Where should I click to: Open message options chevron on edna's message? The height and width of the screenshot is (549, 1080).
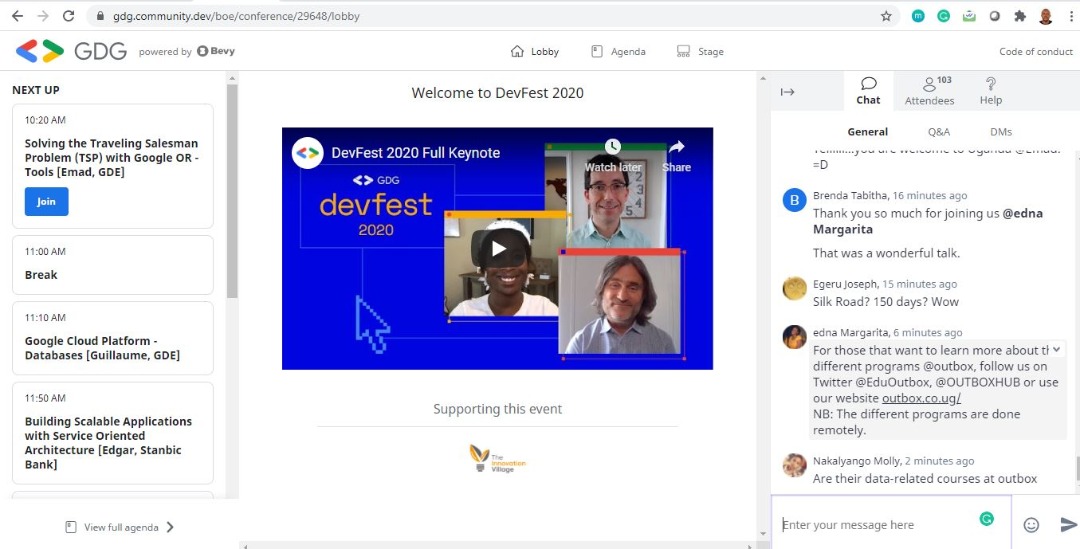(x=1056, y=349)
